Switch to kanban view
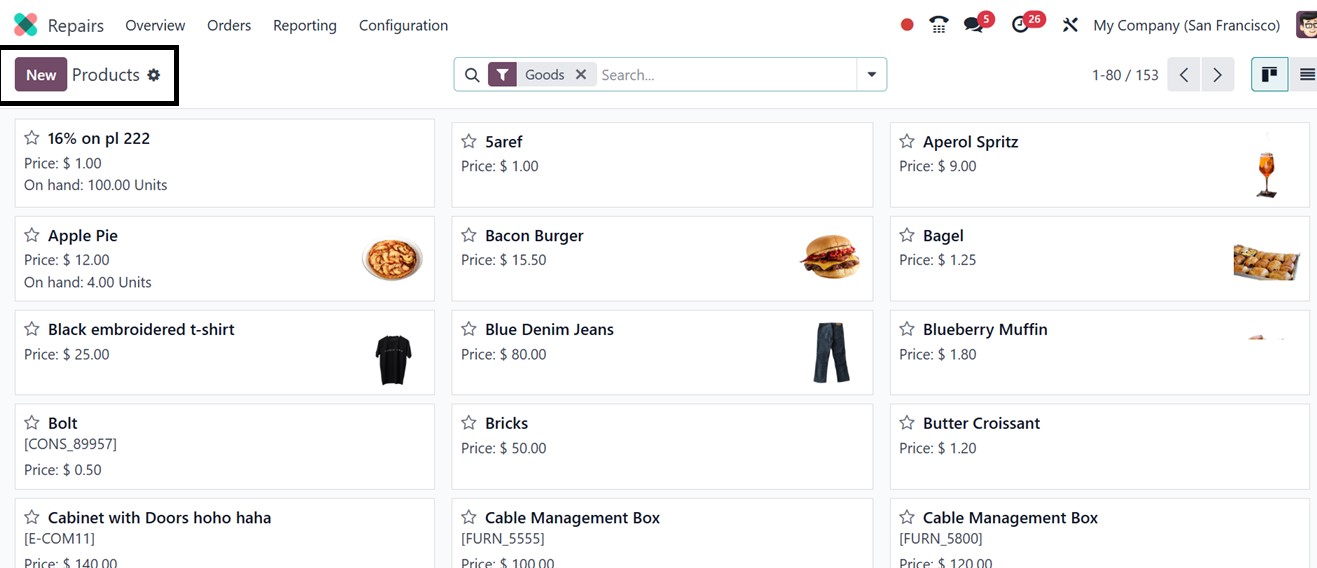The width and height of the screenshot is (1317, 568). [x=1269, y=75]
